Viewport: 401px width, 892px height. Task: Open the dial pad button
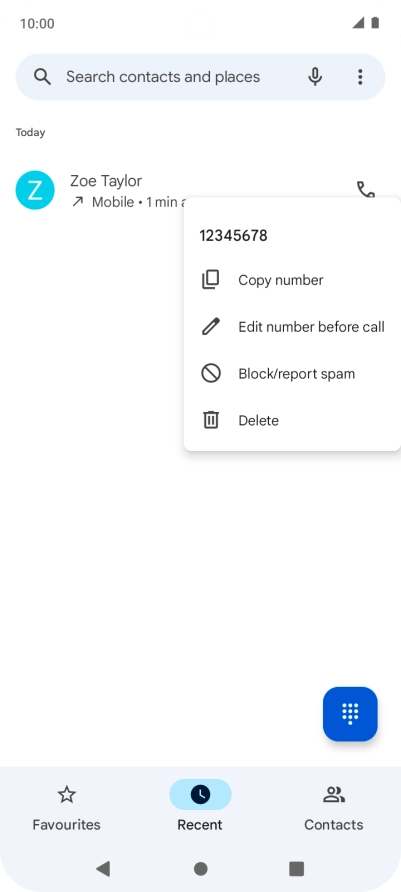tap(350, 714)
